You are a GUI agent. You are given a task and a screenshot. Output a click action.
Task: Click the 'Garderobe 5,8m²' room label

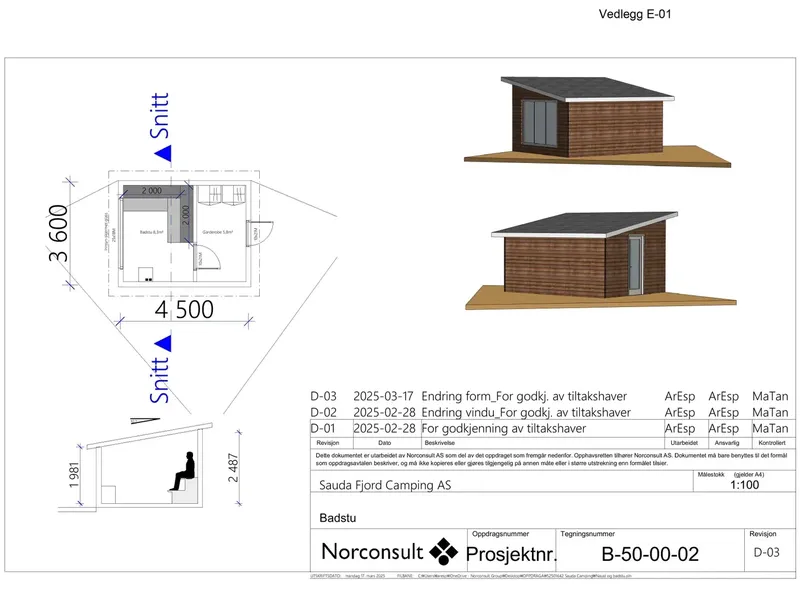tap(218, 232)
